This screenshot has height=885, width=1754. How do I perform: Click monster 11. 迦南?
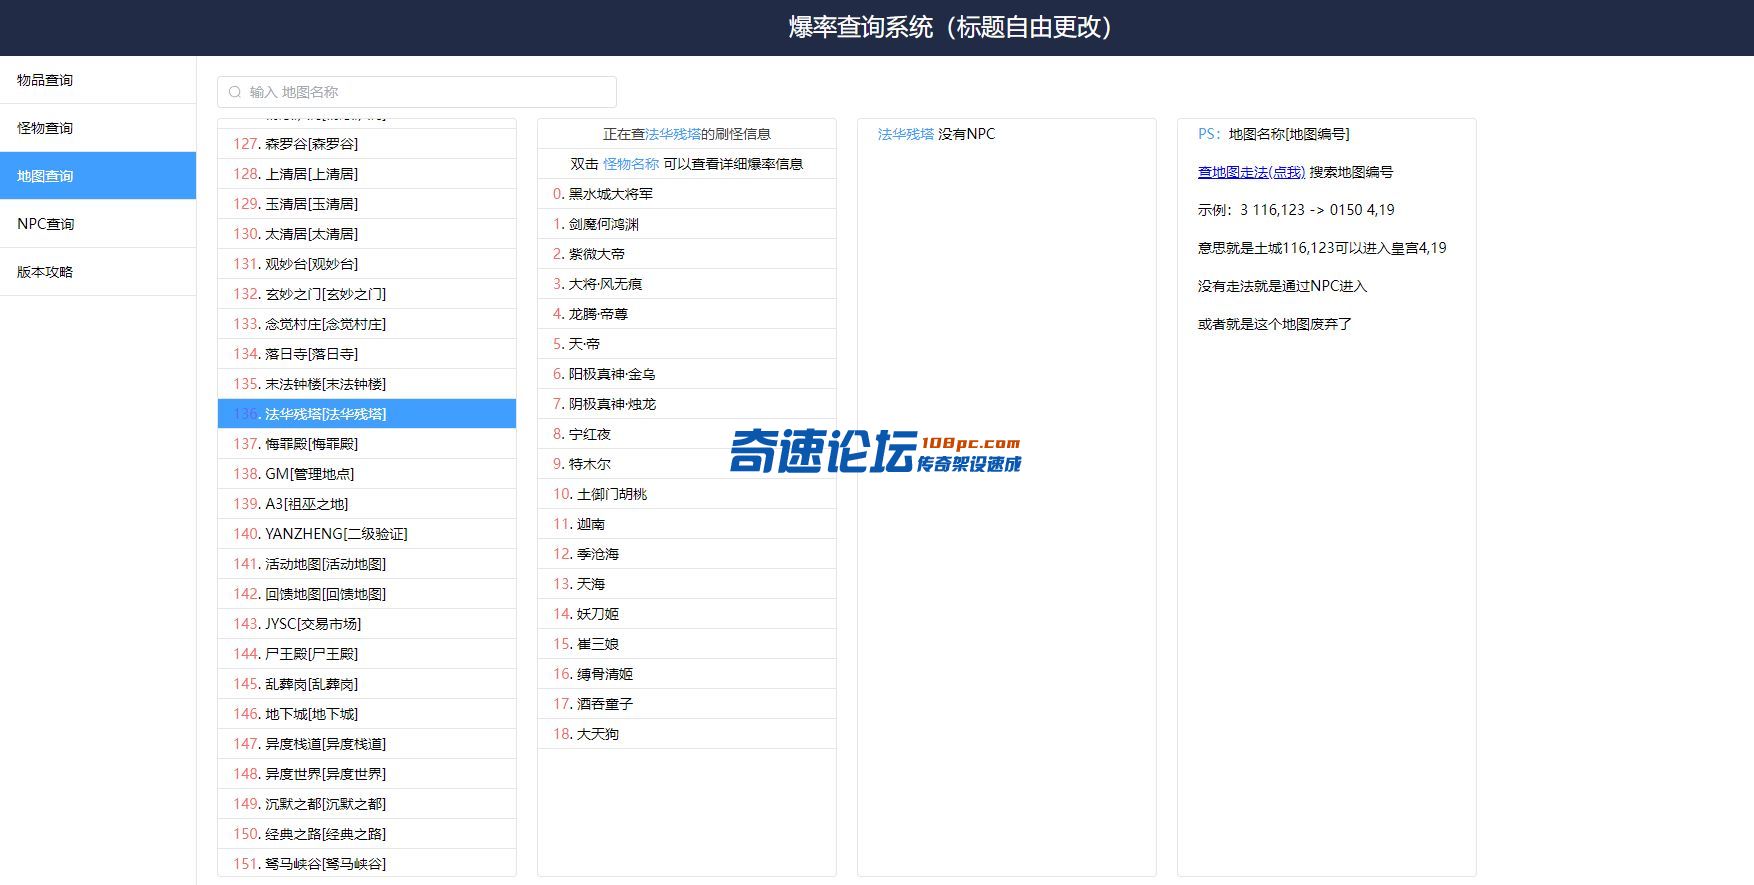click(687, 524)
